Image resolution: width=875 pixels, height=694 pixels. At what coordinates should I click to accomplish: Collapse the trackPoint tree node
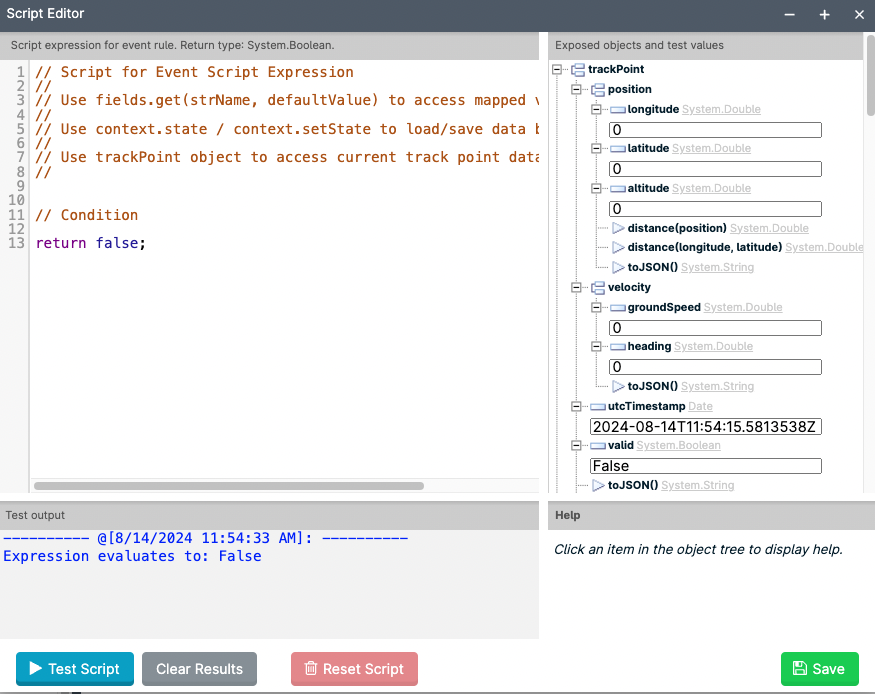click(557, 70)
